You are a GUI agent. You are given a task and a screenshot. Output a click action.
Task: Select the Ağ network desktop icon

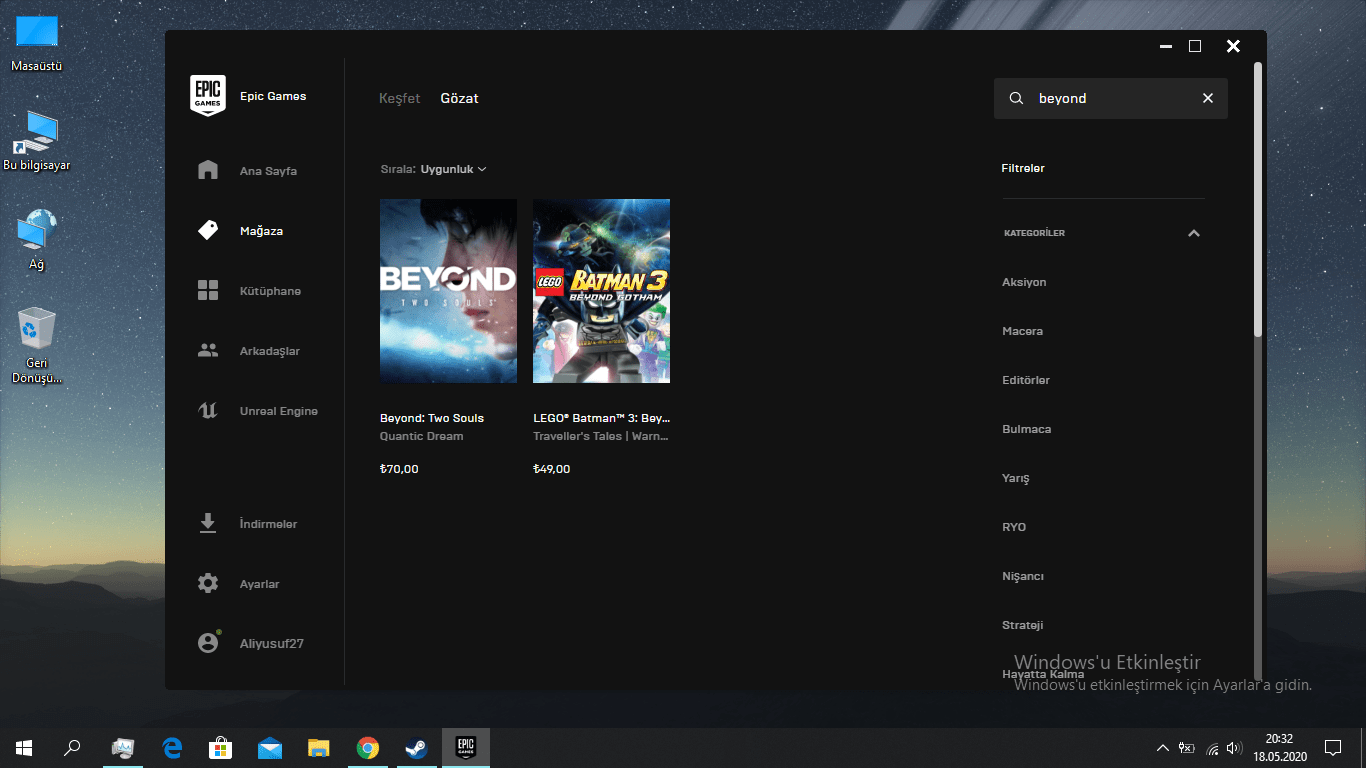37,240
